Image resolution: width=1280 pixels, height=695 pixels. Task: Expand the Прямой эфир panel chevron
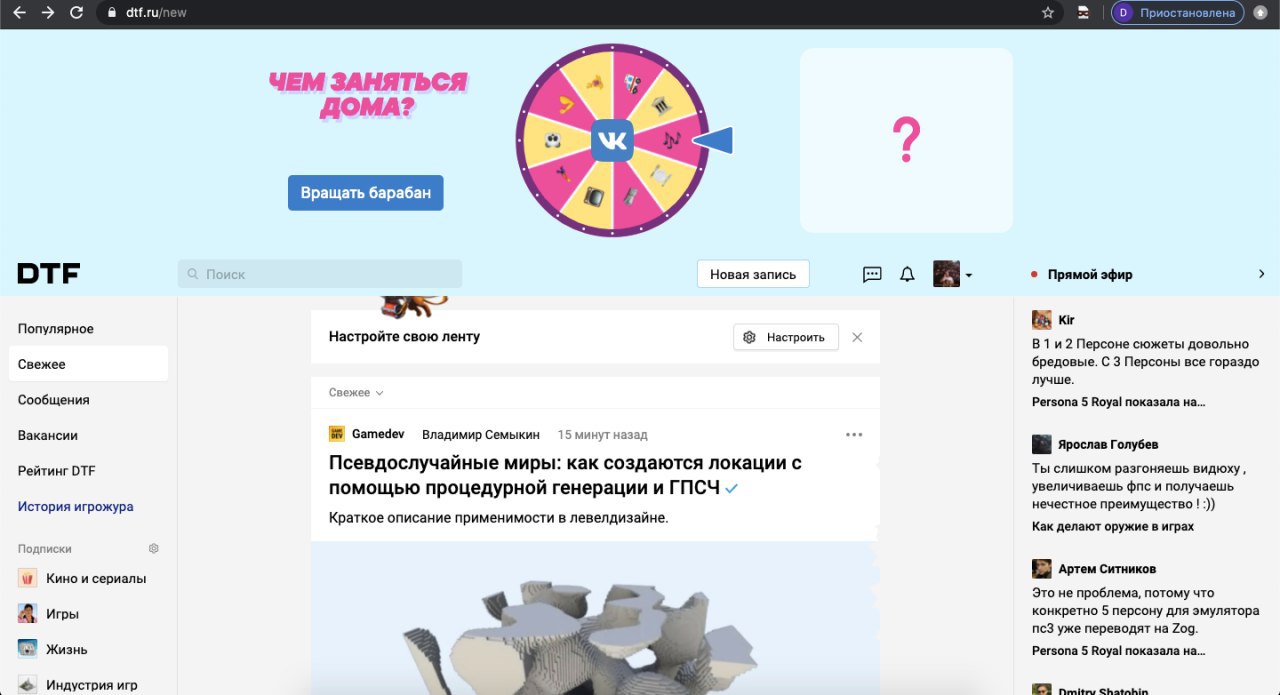click(1262, 274)
